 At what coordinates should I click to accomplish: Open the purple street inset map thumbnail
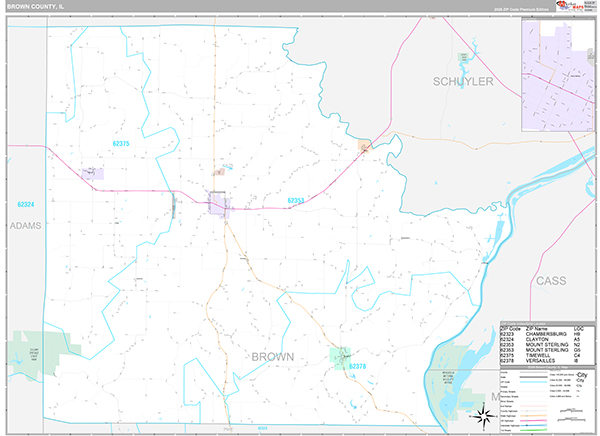click(x=559, y=74)
